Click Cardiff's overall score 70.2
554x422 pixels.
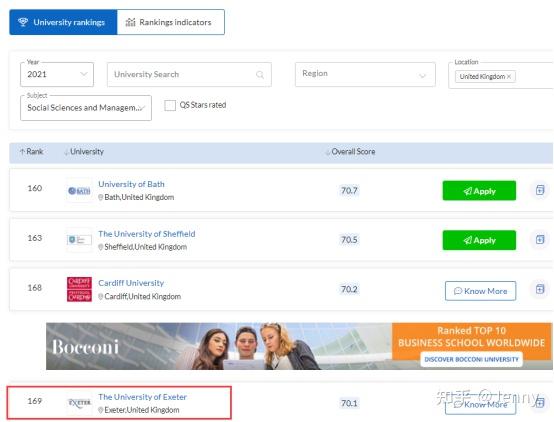(x=349, y=289)
